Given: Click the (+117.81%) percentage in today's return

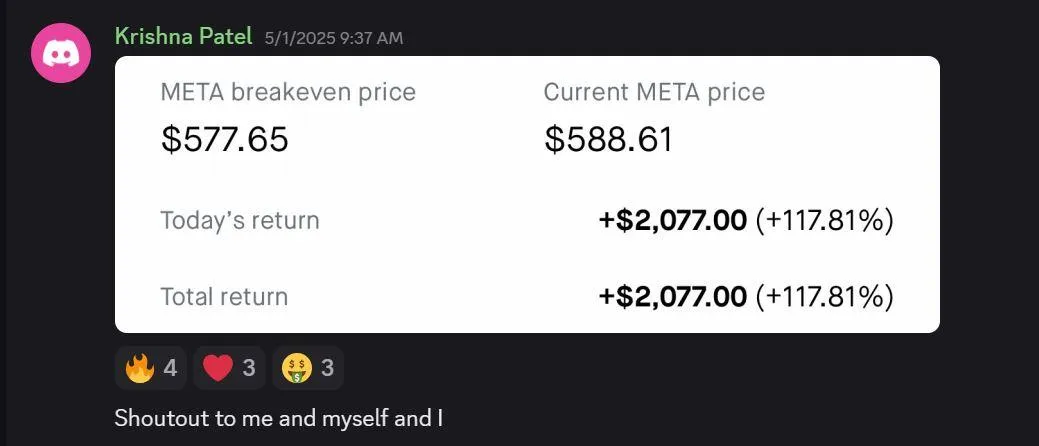Looking at the screenshot, I should 824,220.
